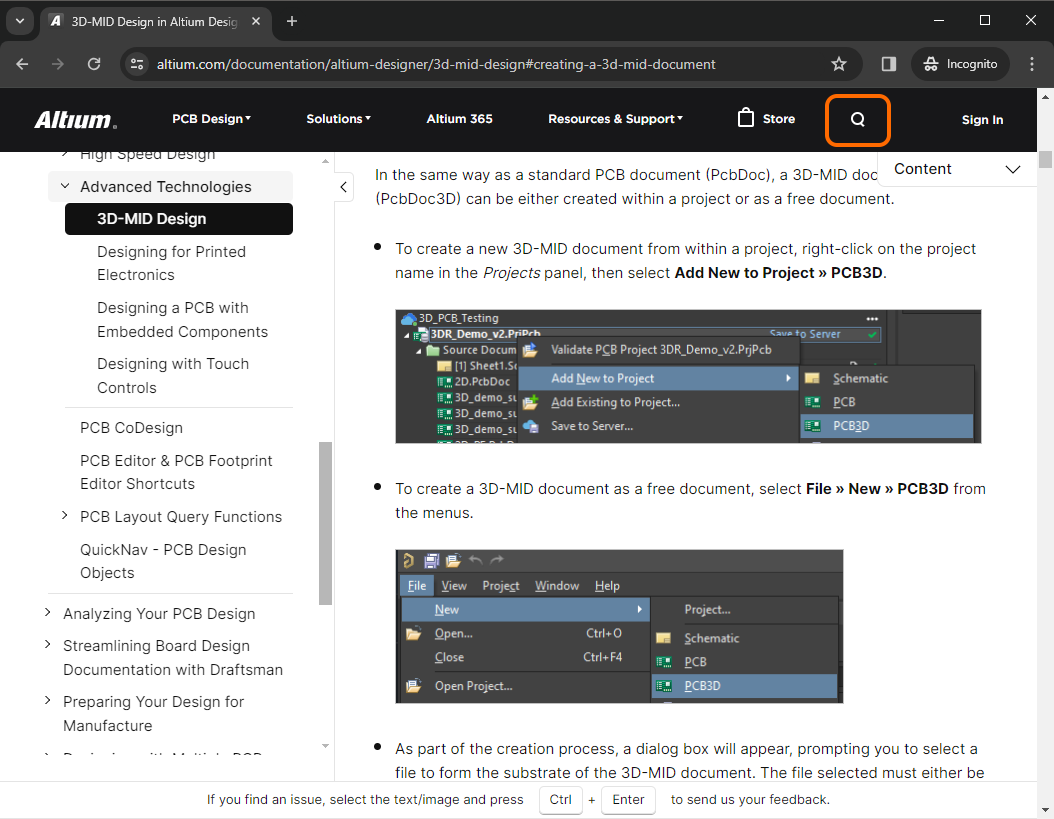Open QuickNav - PCB Design Objects

point(163,561)
